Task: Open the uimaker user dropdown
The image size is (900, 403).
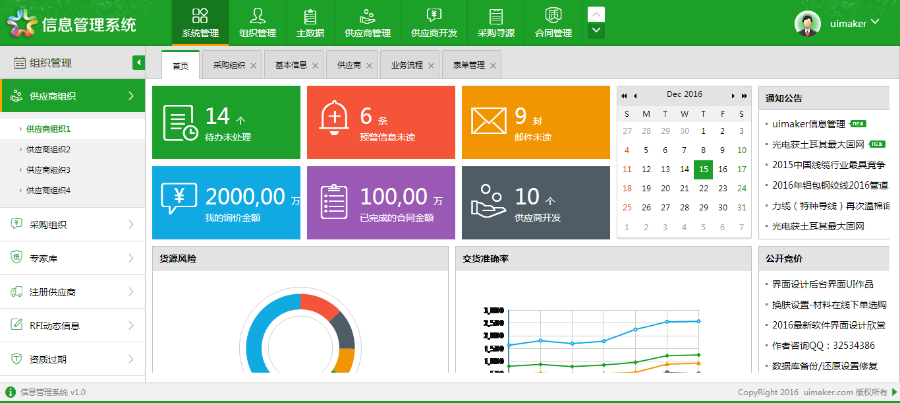Action: [875, 22]
